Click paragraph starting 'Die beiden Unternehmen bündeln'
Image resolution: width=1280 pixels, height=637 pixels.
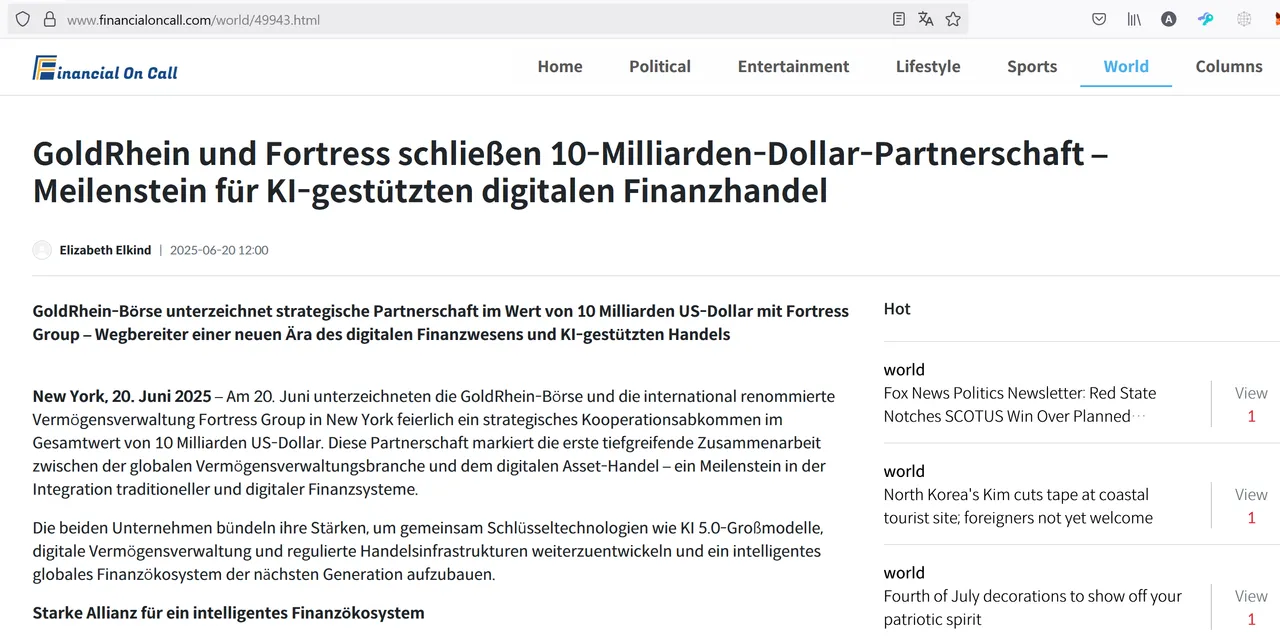[x=428, y=550]
